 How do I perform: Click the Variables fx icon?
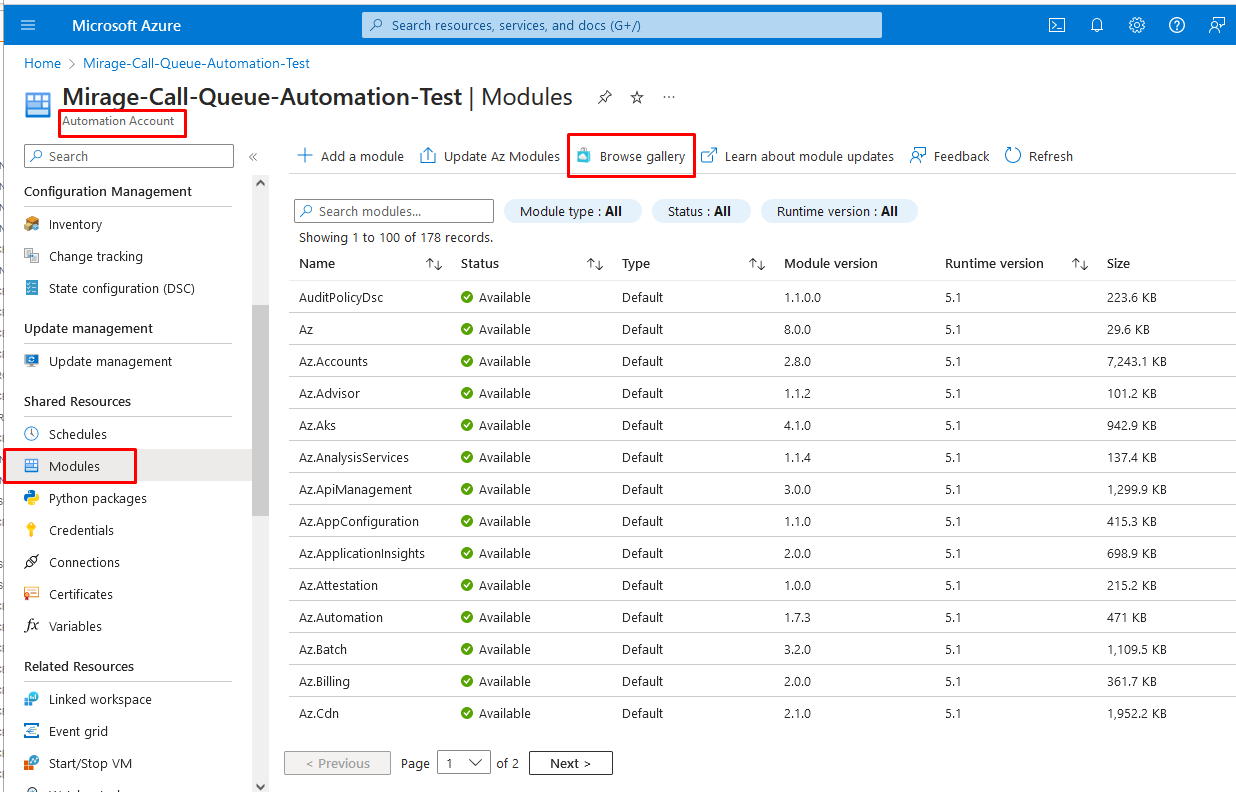click(x=32, y=626)
